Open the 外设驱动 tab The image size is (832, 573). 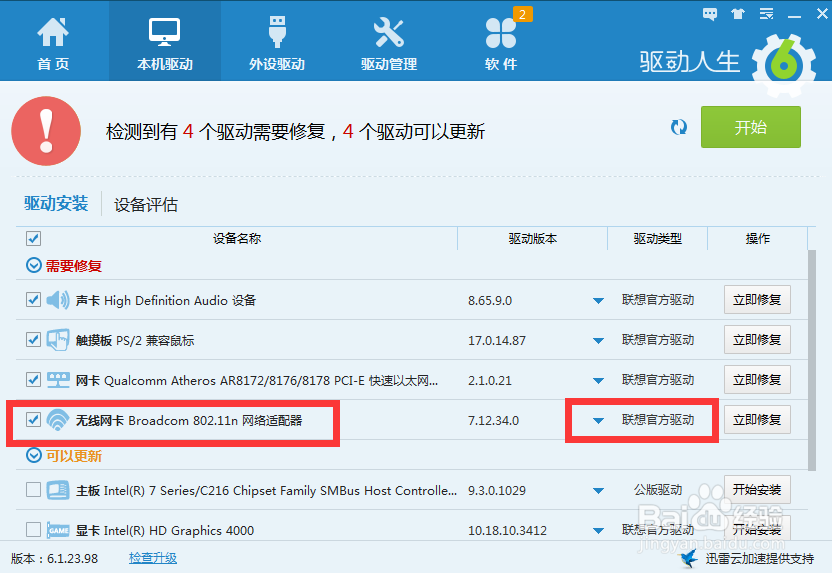pyautogui.click(x=277, y=42)
